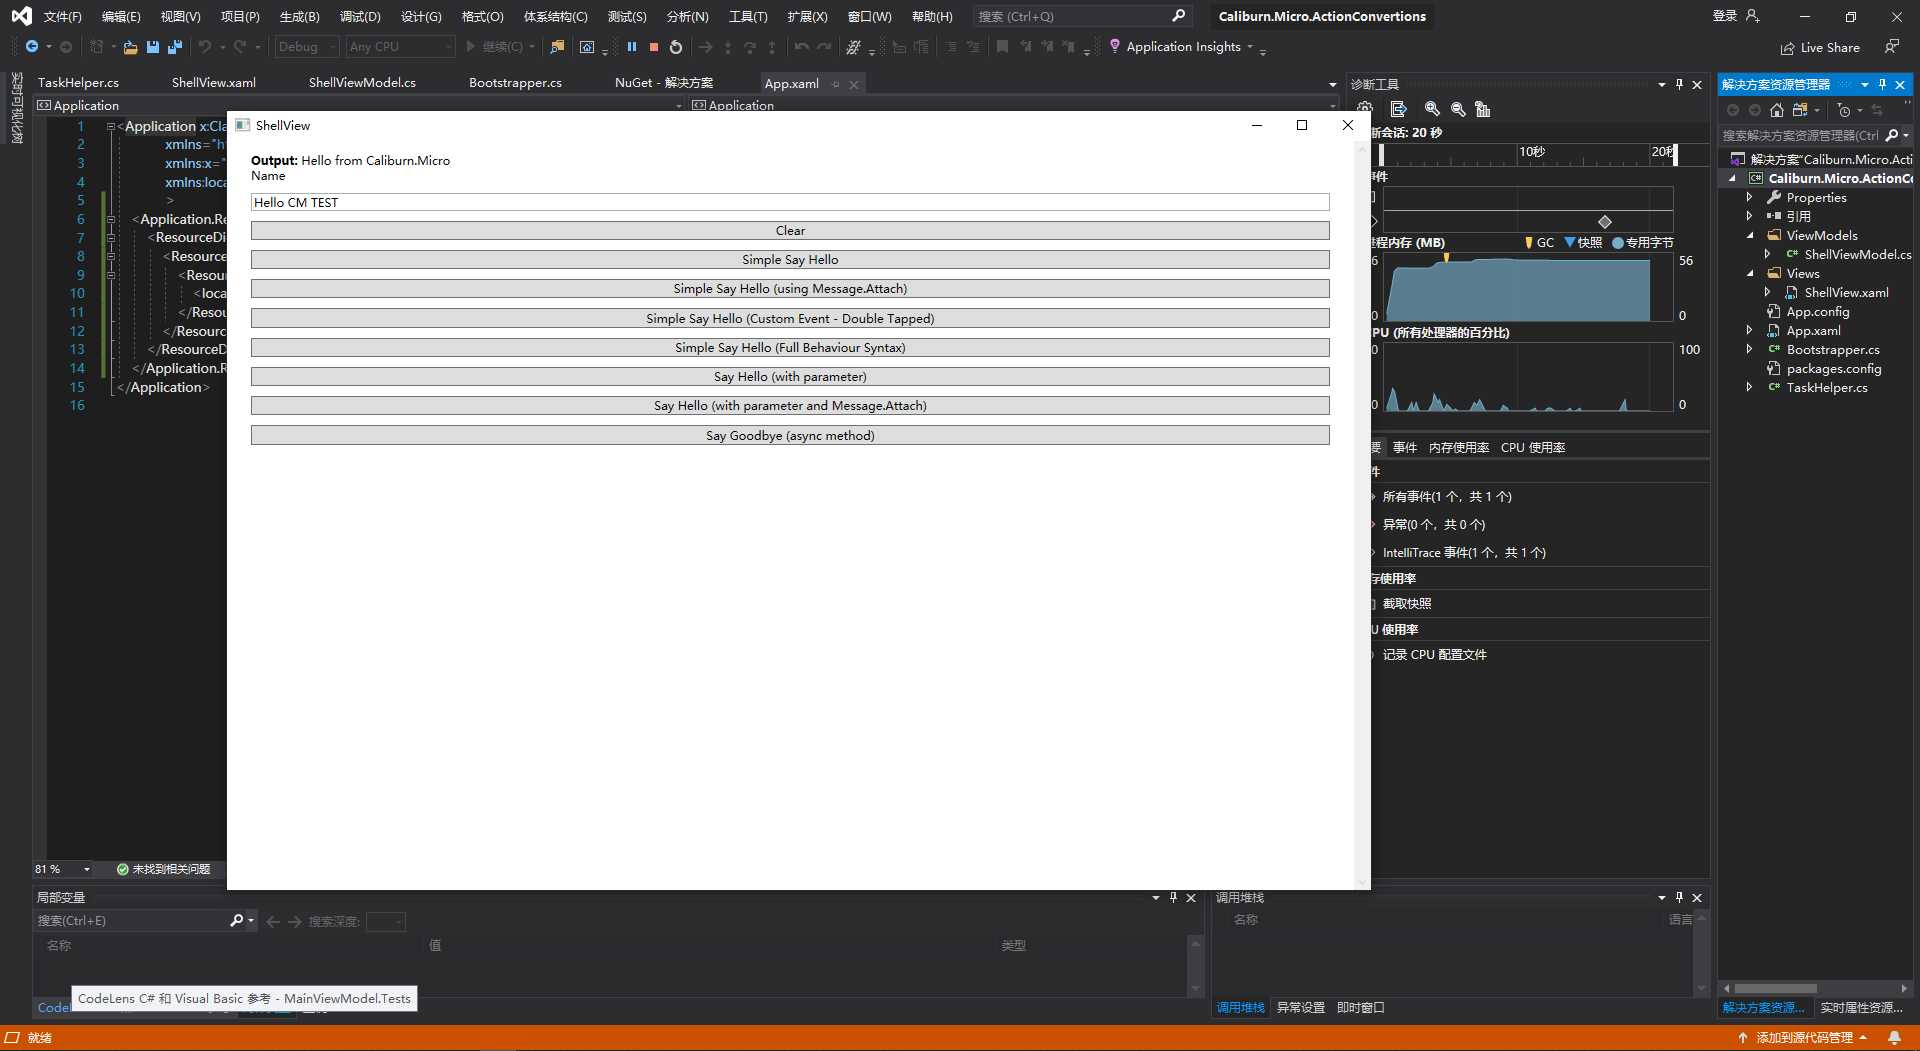
Task: Open the 内存使用率 diagnostics tab
Action: tap(1459, 447)
